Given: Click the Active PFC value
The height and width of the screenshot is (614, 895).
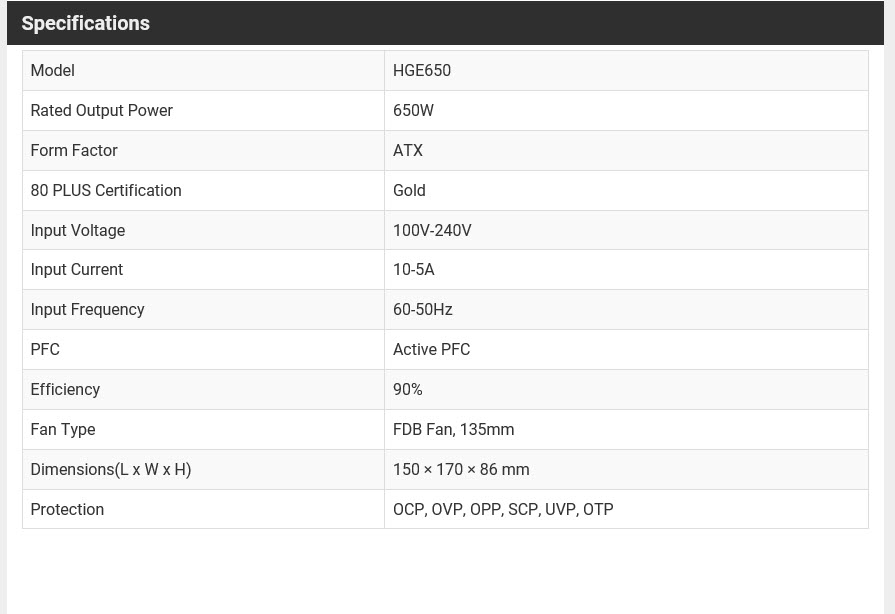Looking at the screenshot, I should coord(431,350).
